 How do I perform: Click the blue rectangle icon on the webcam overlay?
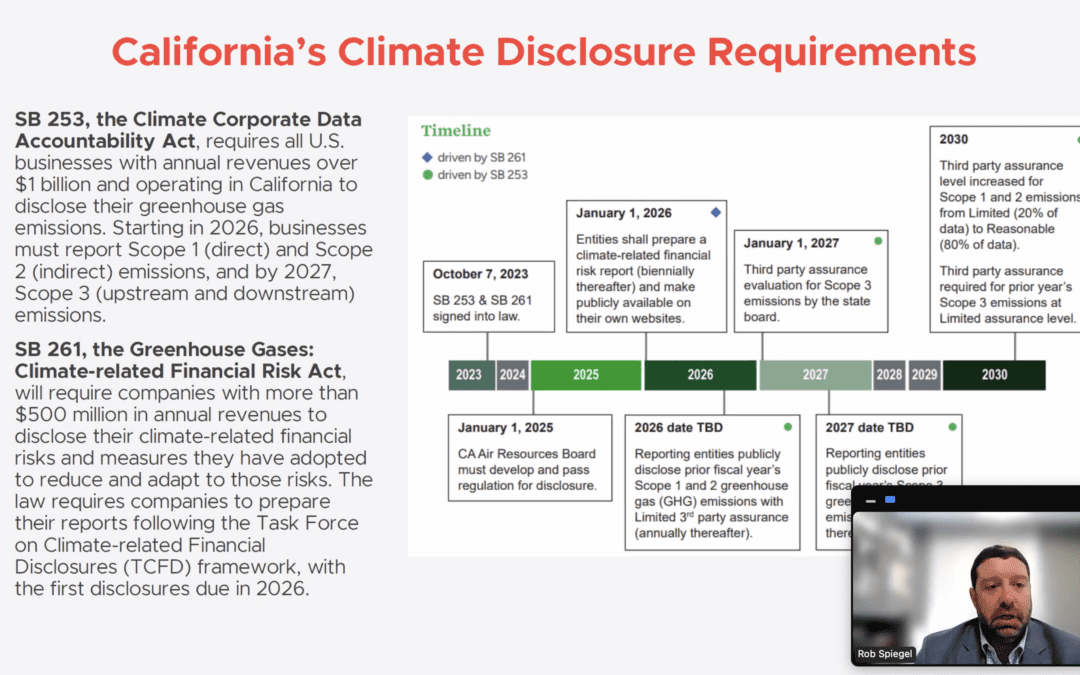pos(890,499)
